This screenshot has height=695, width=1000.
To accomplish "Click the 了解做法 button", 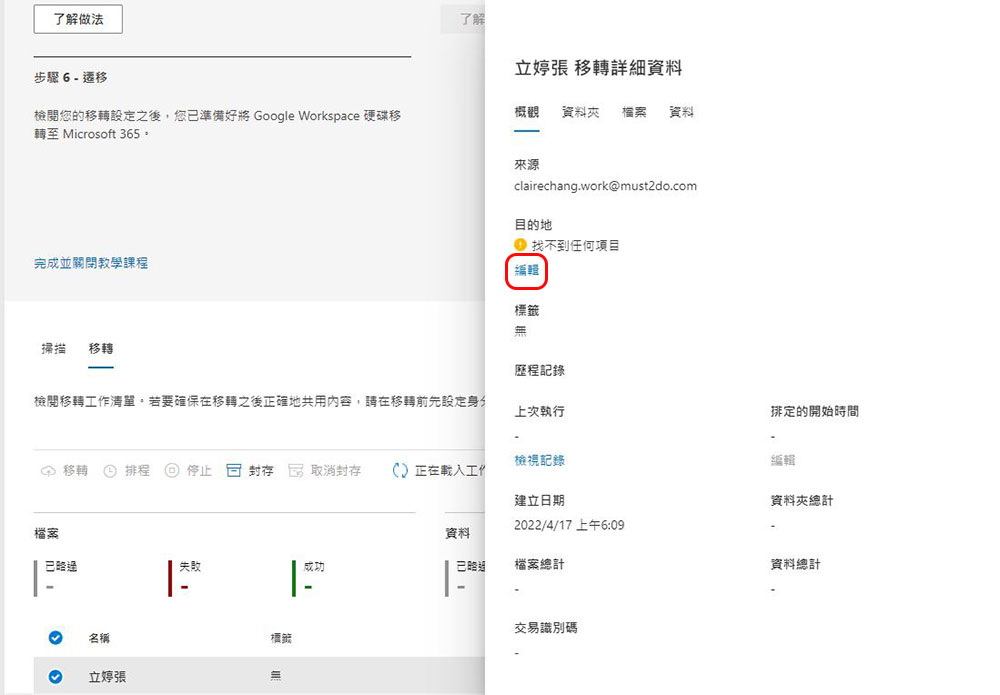I will (x=78, y=19).
